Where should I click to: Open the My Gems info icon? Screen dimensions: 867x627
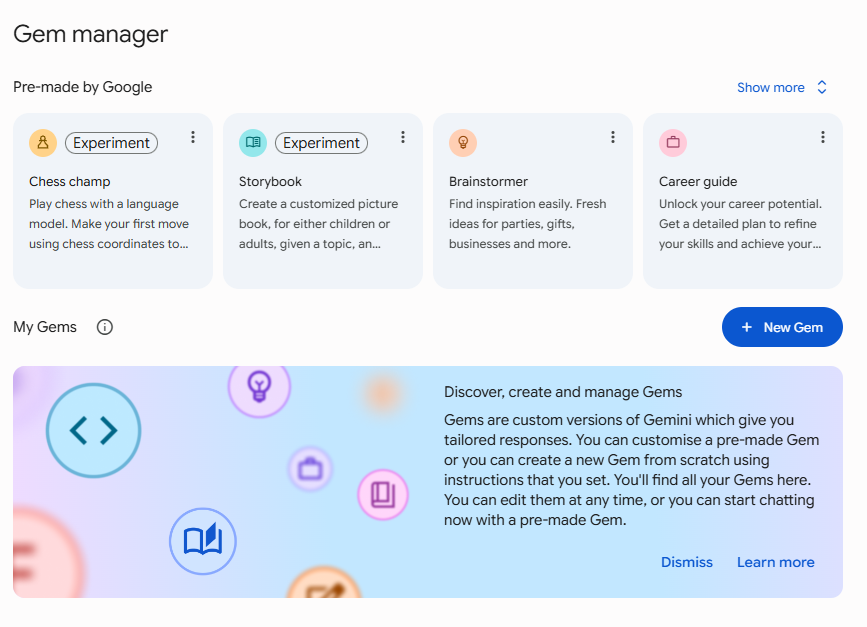click(x=105, y=327)
